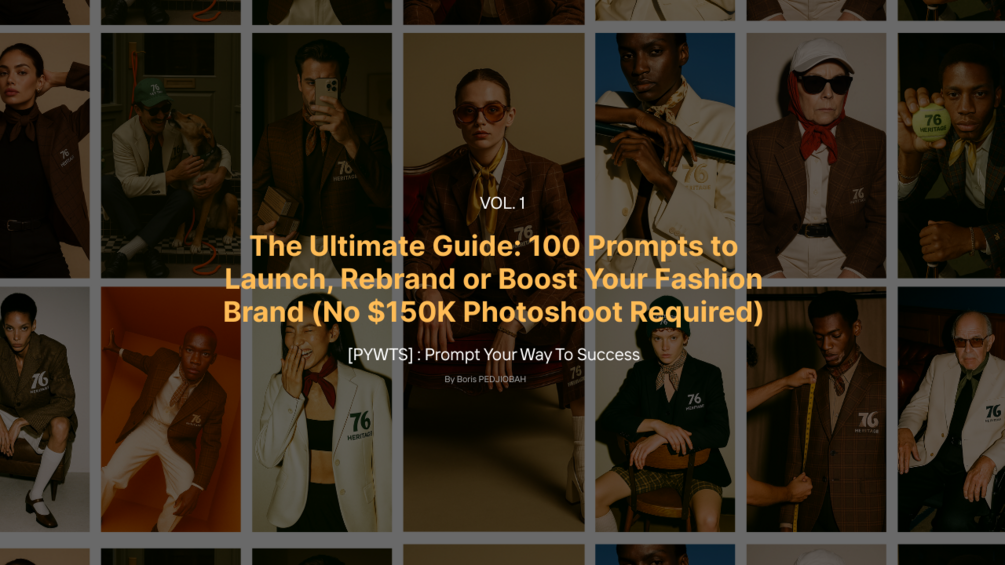Image resolution: width=1005 pixels, height=565 pixels.
Task: Select the elderly man in cream blazer photo
Action: 951,409
